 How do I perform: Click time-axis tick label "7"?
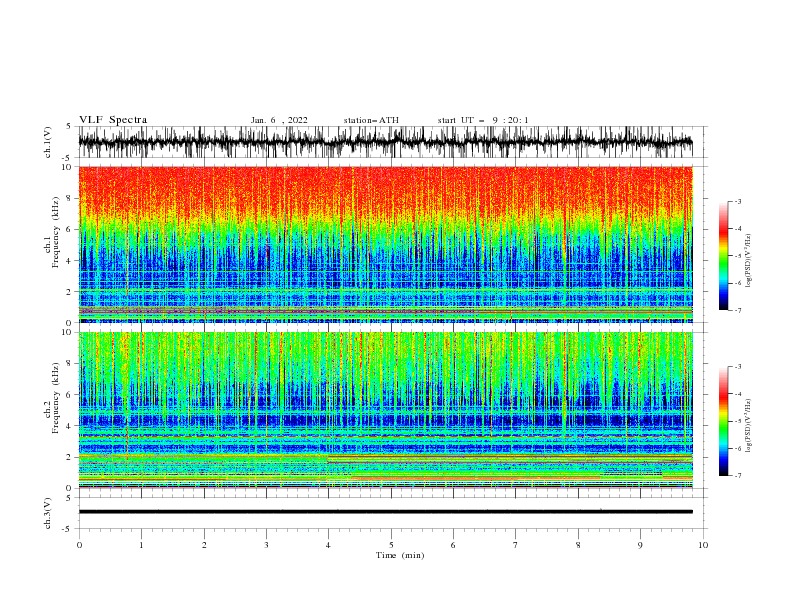516,545
